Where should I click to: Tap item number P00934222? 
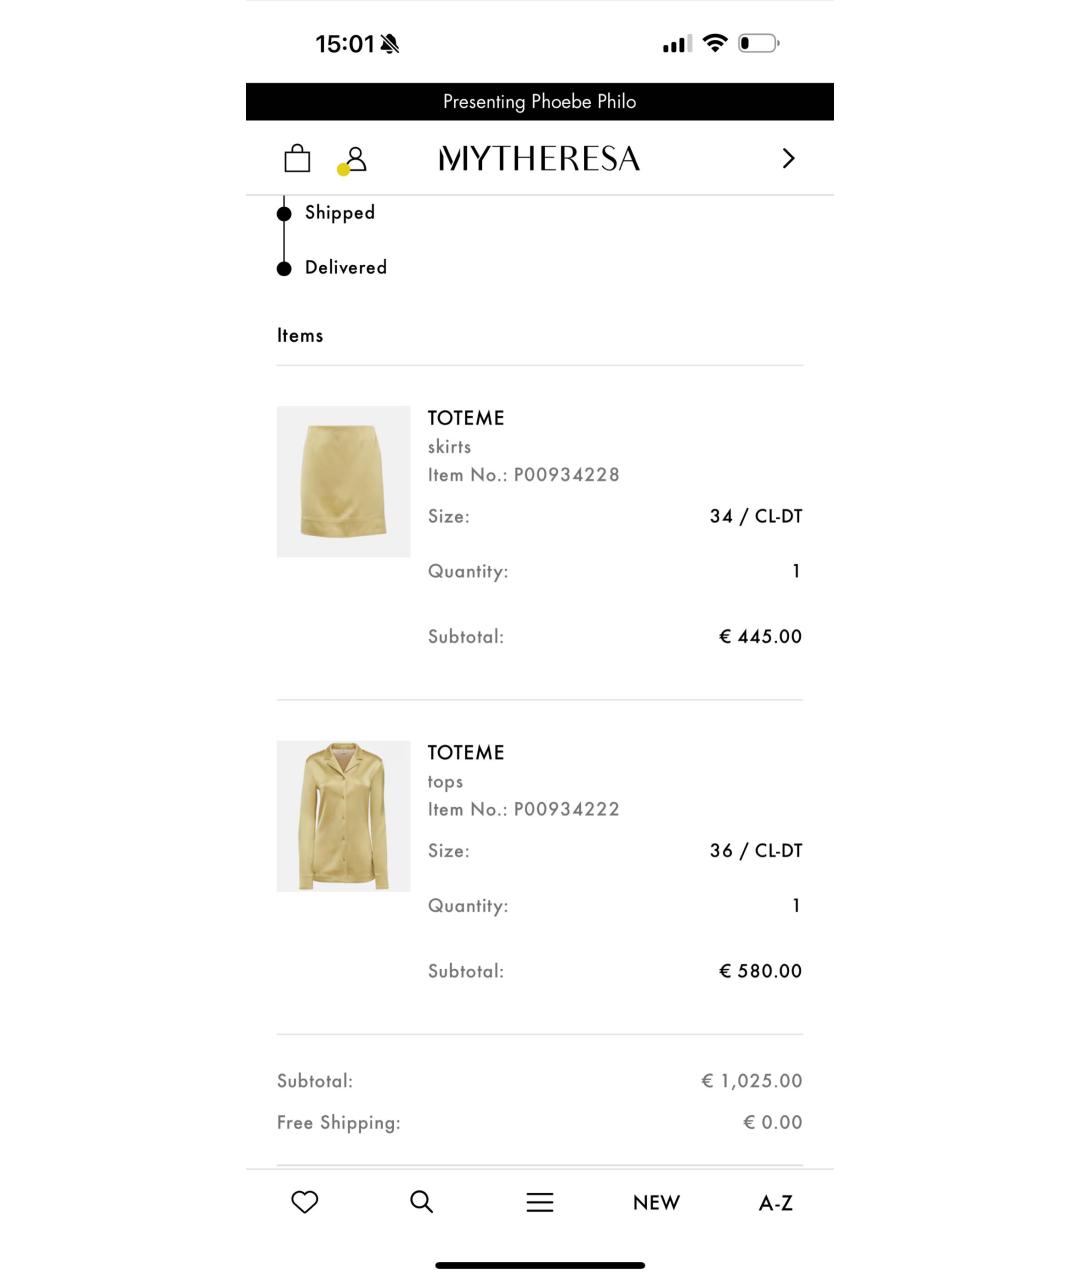point(567,810)
